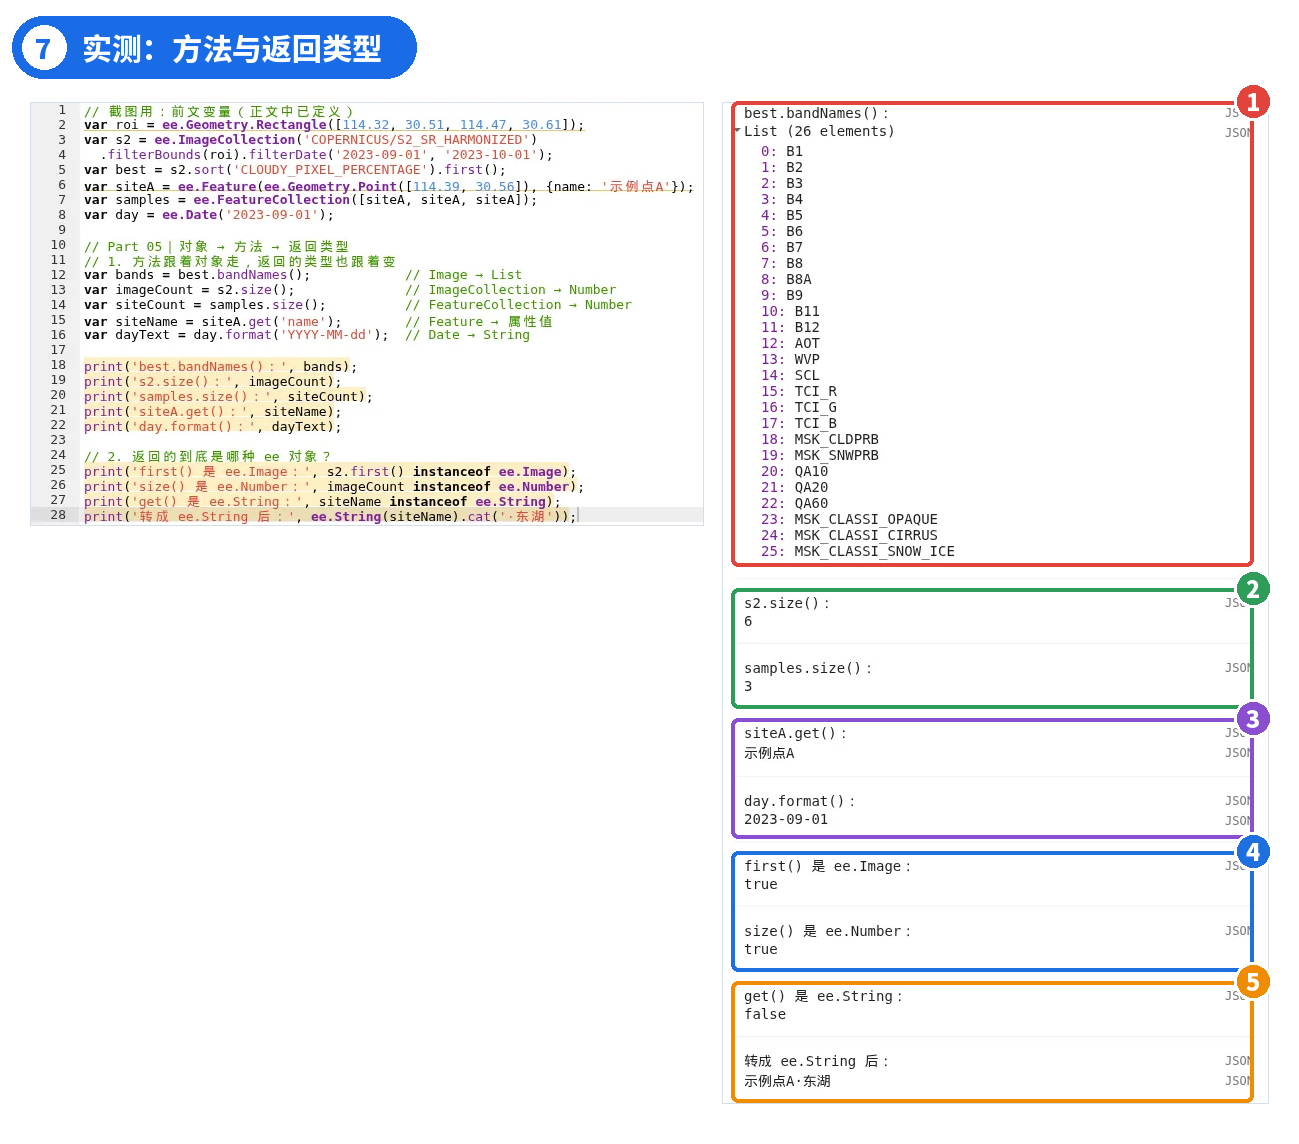This screenshot has width=1299, height=1144.
Task: Click the '2023-10-01' end date string
Action: click(x=491, y=155)
